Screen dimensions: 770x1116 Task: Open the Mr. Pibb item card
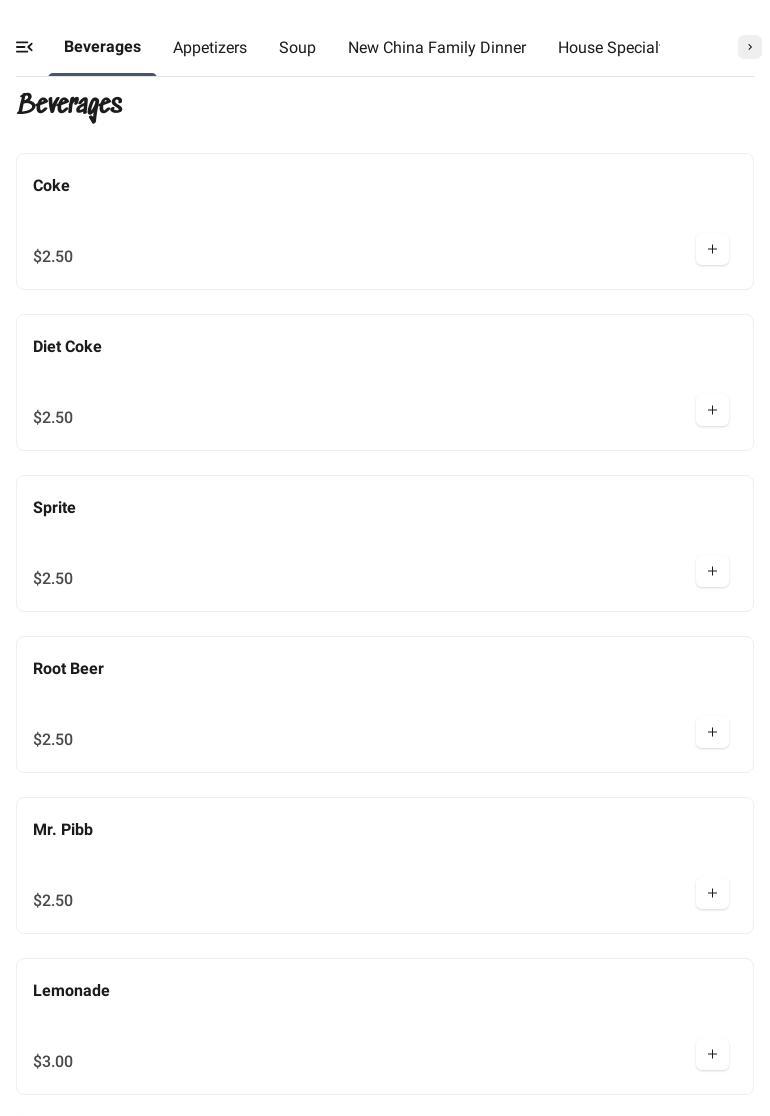pos(63,830)
